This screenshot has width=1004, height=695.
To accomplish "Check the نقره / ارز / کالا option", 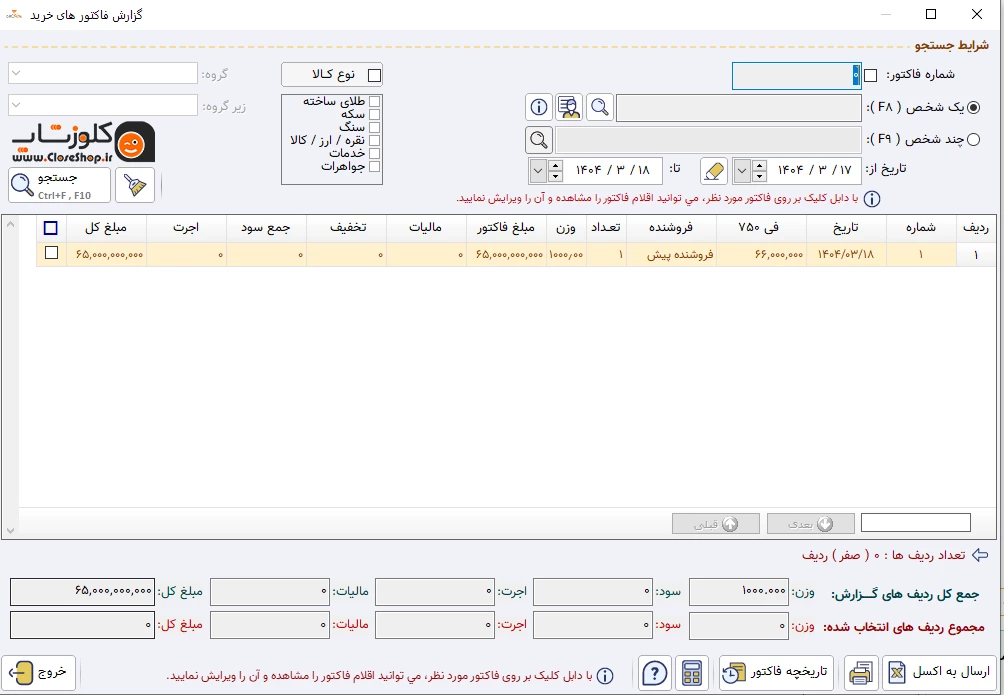I will point(375,140).
